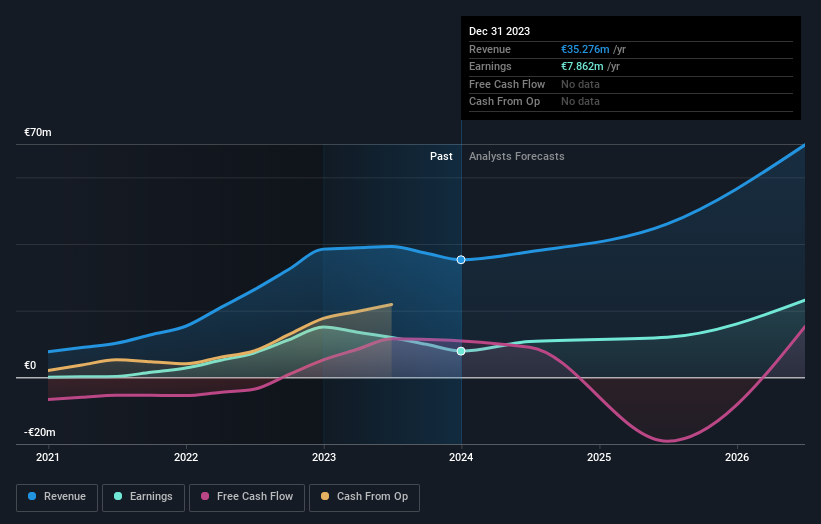Click the Dec 31 2023 tooltip date
The height and width of the screenshot is (524, 821).
pos(500,31)
